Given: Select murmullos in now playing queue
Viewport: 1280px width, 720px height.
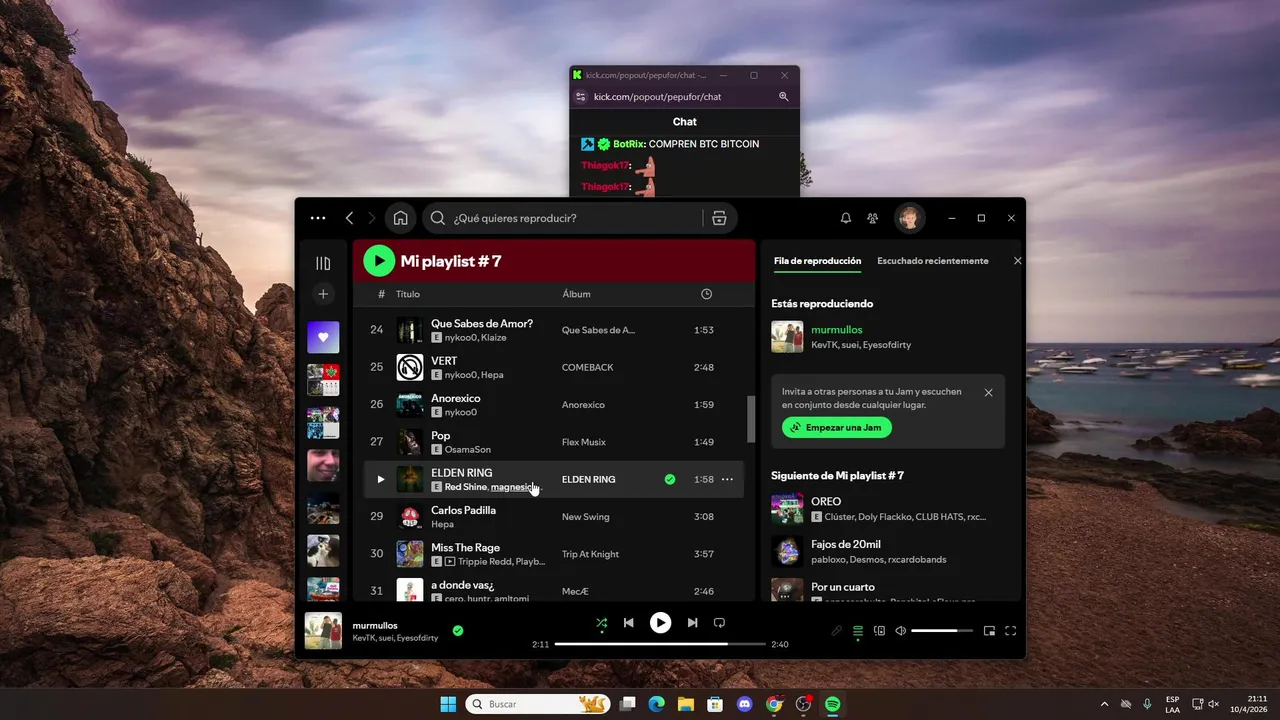Looking at the screenshot, I should [x=837, y=329].
